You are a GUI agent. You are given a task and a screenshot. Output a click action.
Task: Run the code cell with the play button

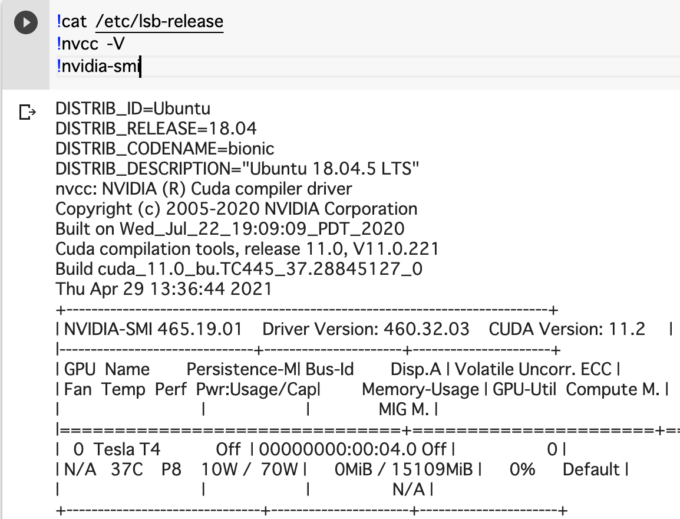coord(26,22)
